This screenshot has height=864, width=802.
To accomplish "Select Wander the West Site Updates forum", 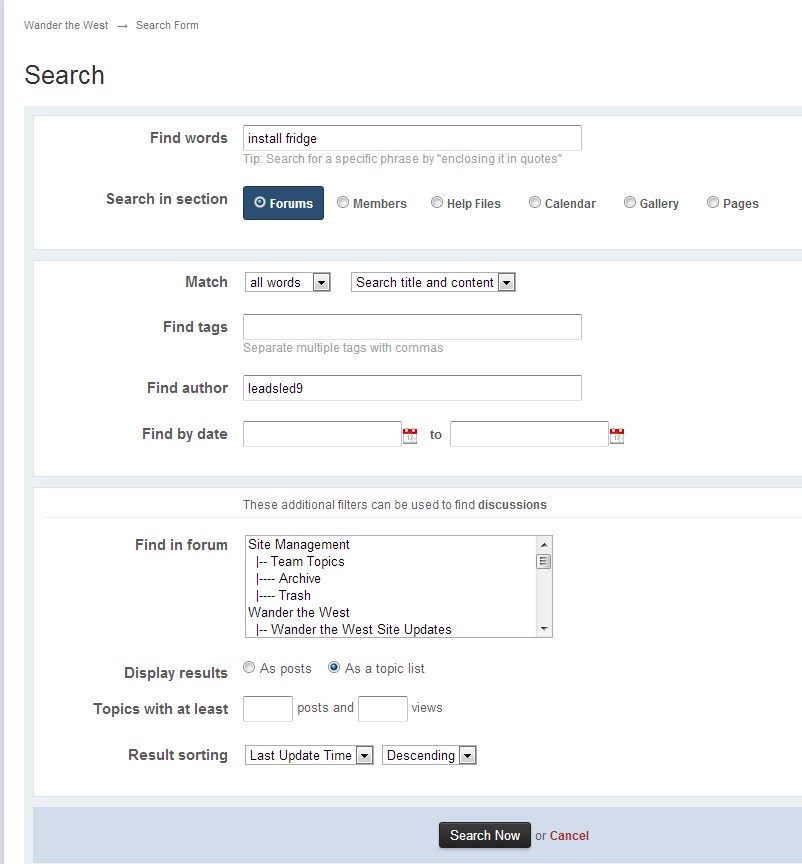I will click(x=360, y=630).
